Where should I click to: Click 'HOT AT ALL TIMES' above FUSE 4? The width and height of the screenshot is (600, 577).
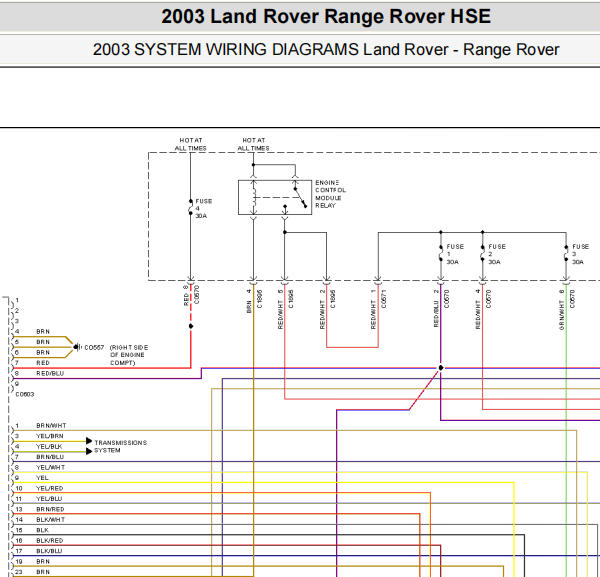click(x=191, y=144)
